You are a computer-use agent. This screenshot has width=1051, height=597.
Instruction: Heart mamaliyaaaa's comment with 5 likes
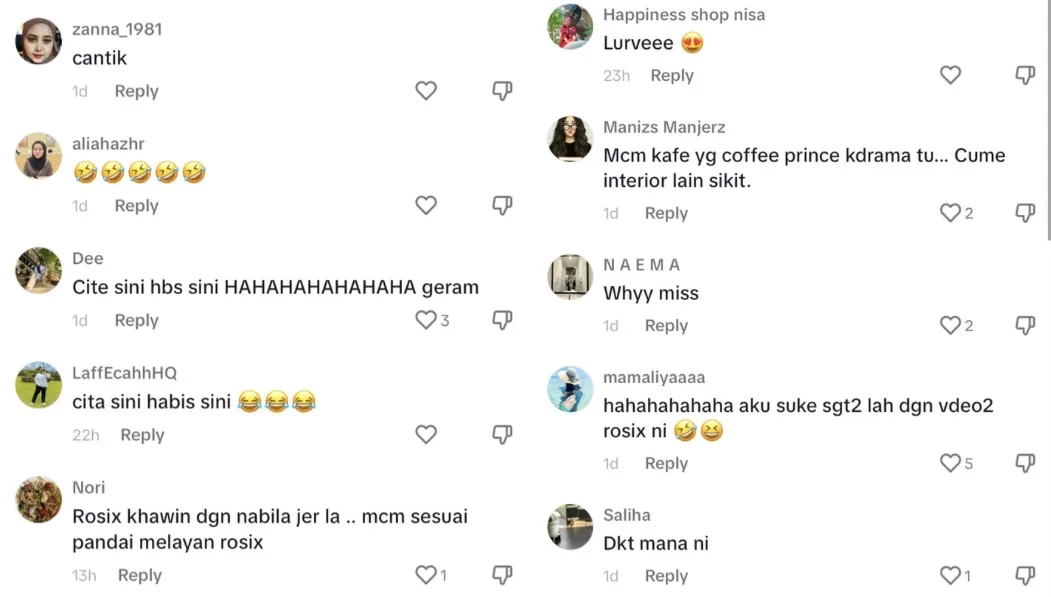(x=950, y=463)
